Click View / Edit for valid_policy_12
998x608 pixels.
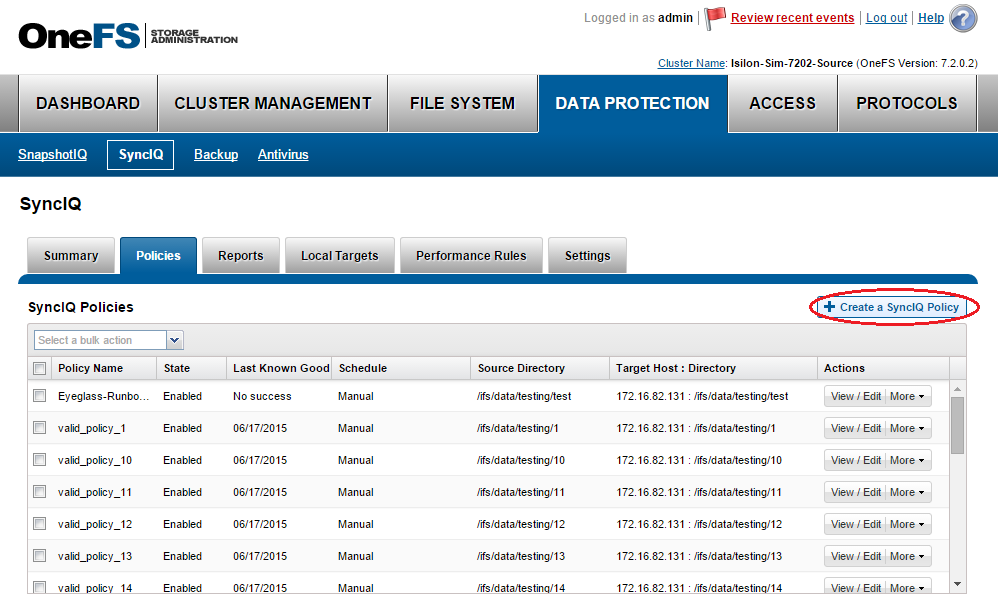855,524
